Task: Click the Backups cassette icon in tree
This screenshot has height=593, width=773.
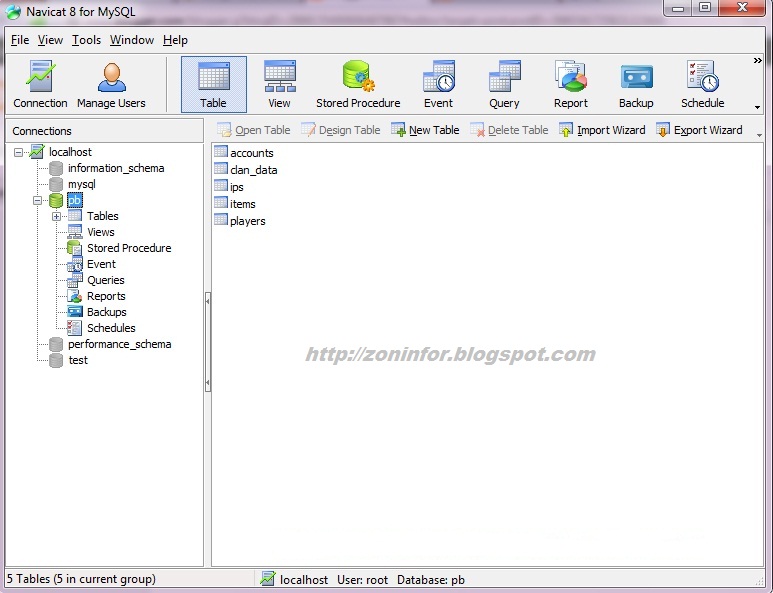Action: pos(75,312)
